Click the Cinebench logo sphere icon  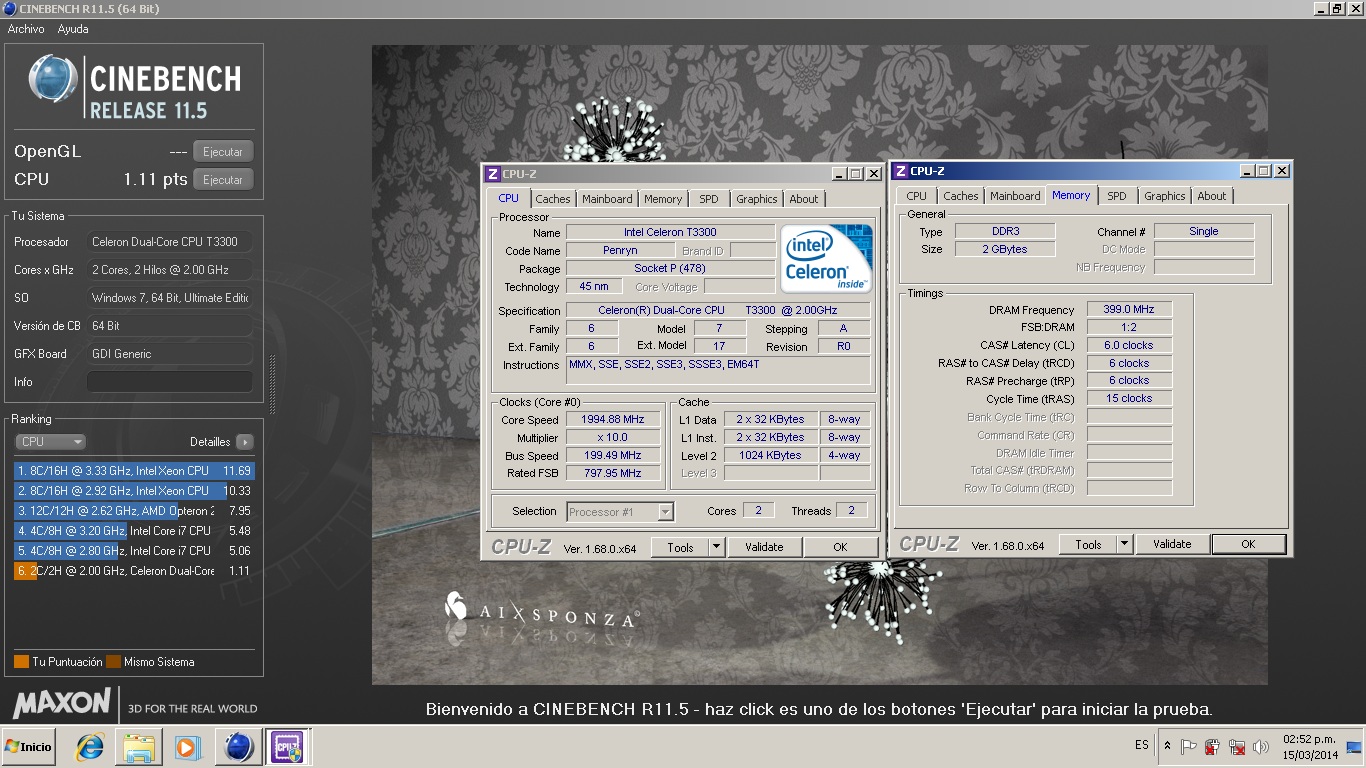(x=53, y=79)
